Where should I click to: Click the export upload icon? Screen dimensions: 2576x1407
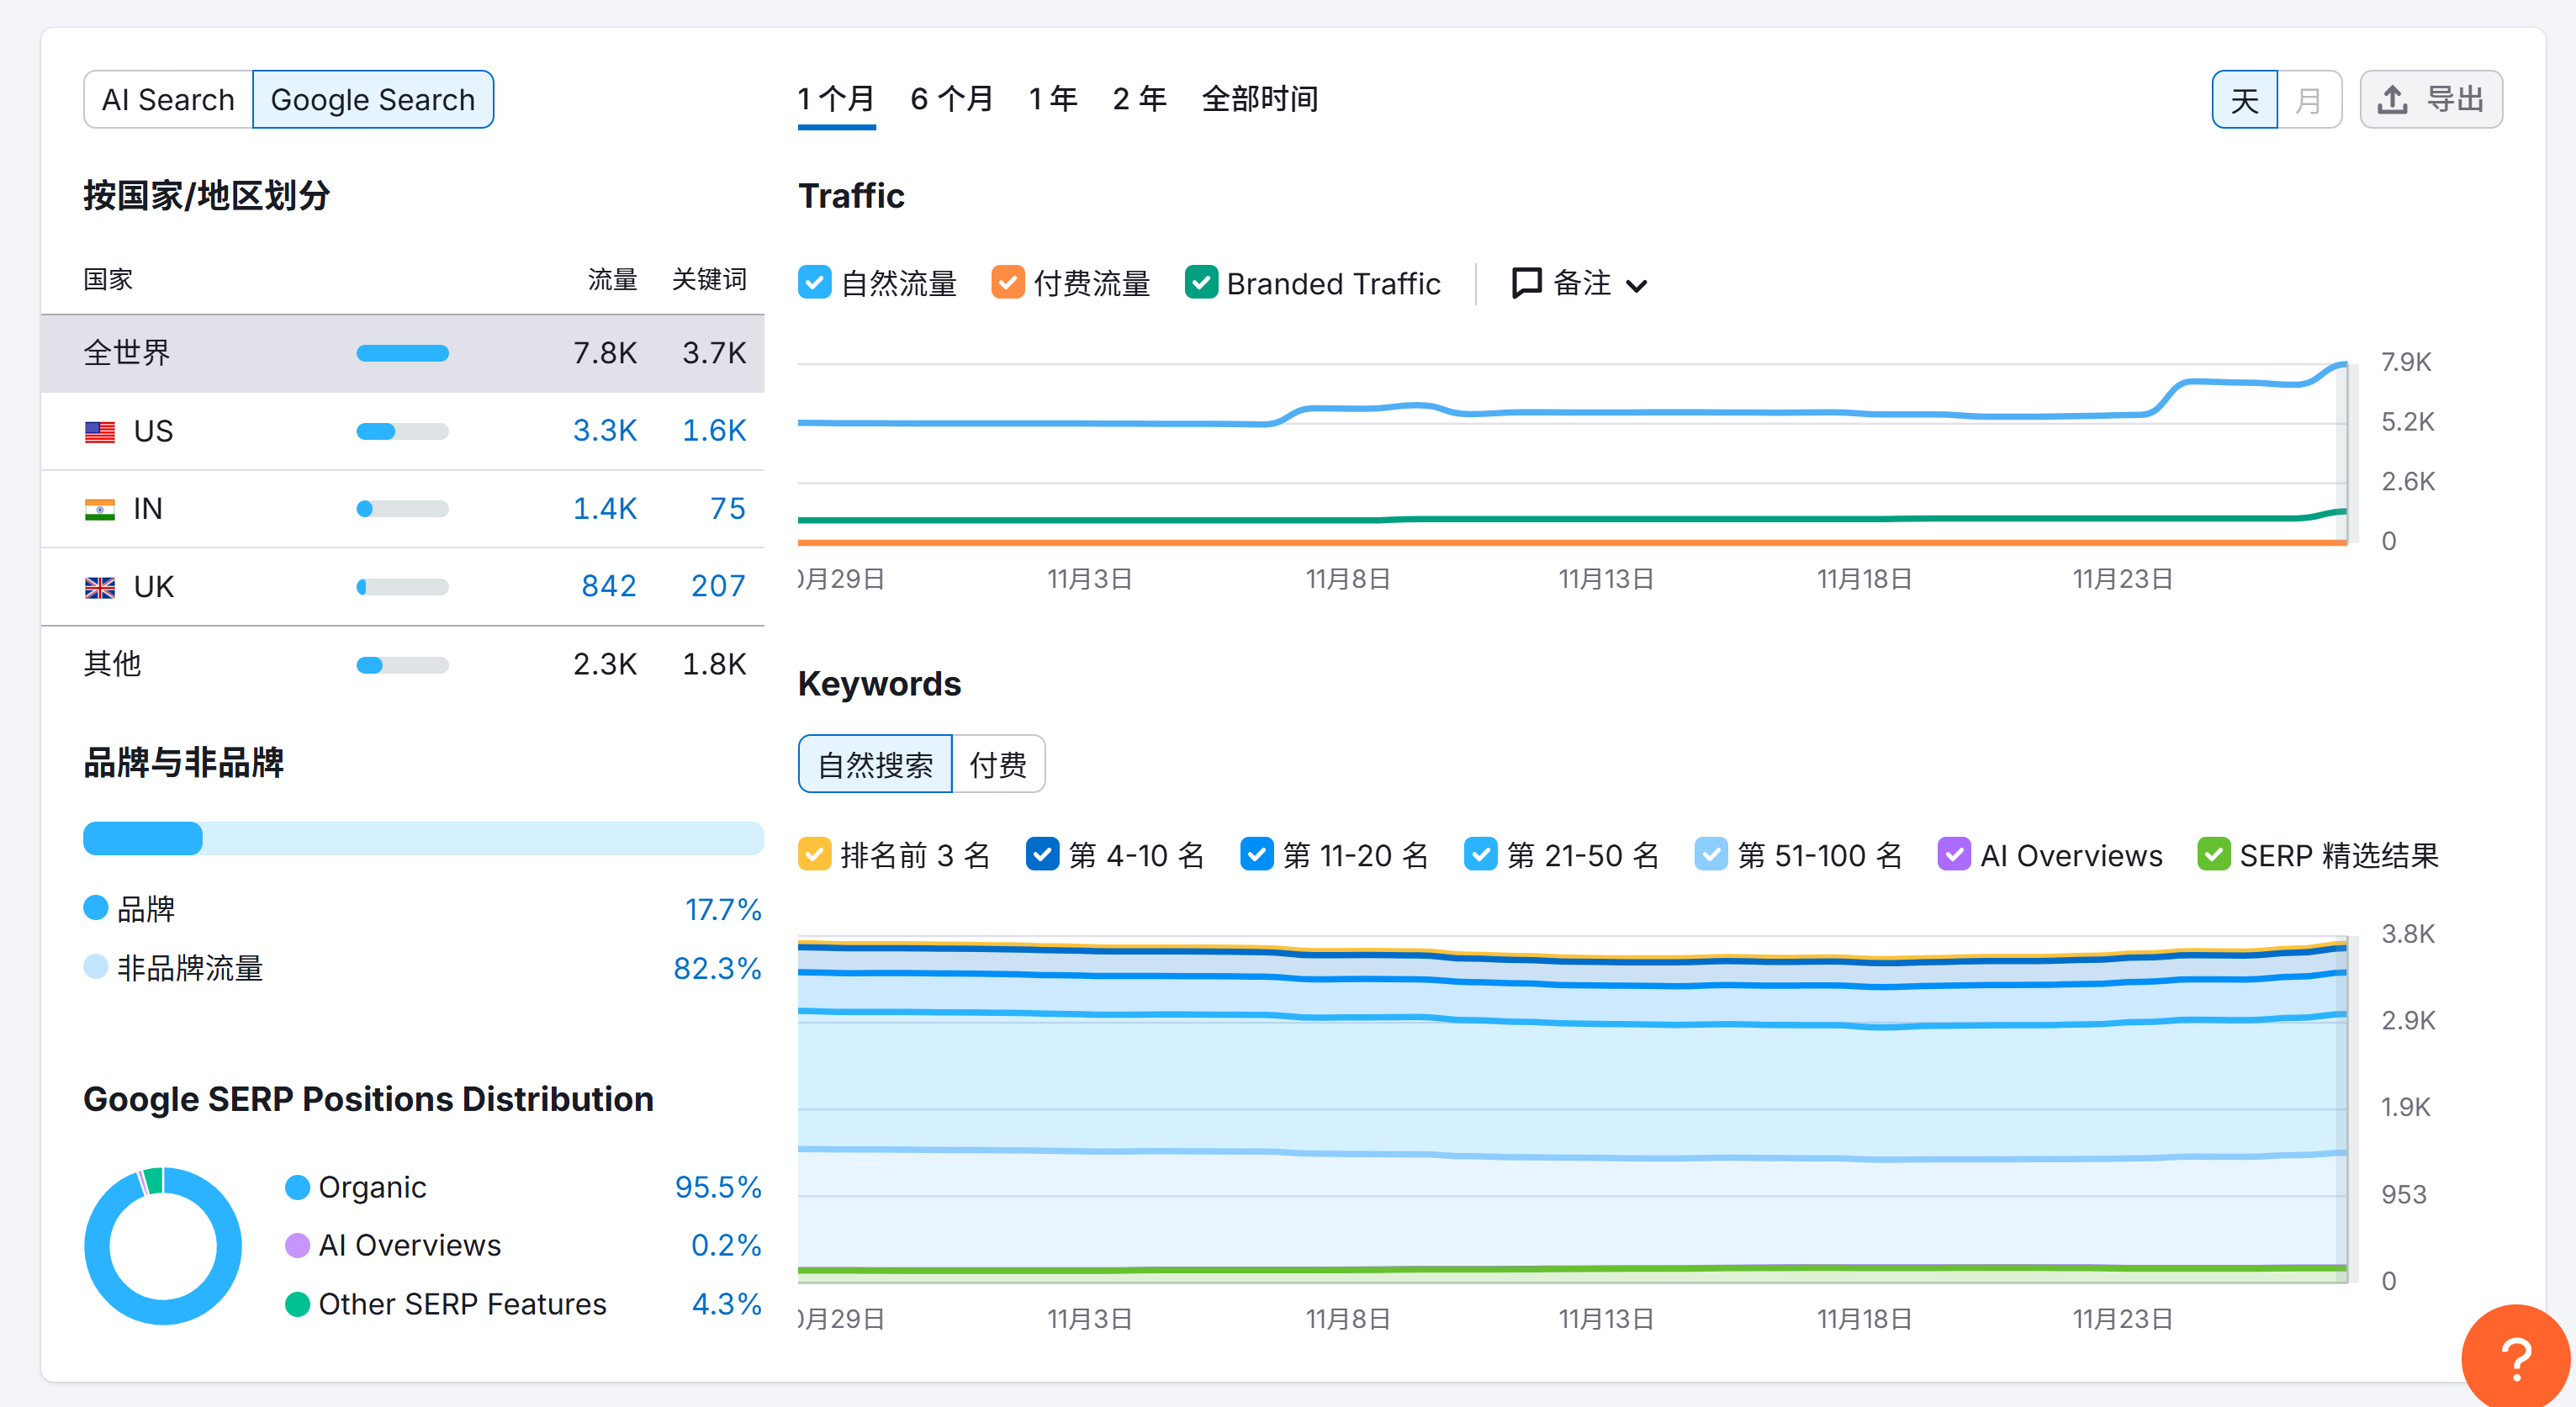[x=2392, y=99]
